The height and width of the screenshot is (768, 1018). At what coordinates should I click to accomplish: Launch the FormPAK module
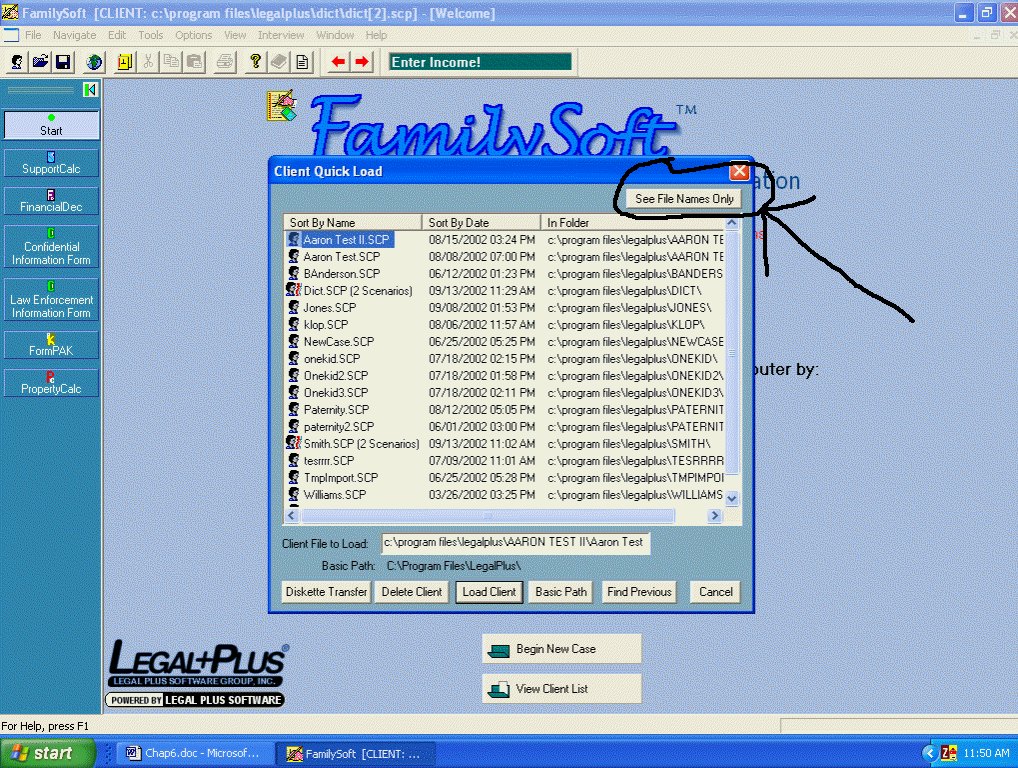[51, 345]
